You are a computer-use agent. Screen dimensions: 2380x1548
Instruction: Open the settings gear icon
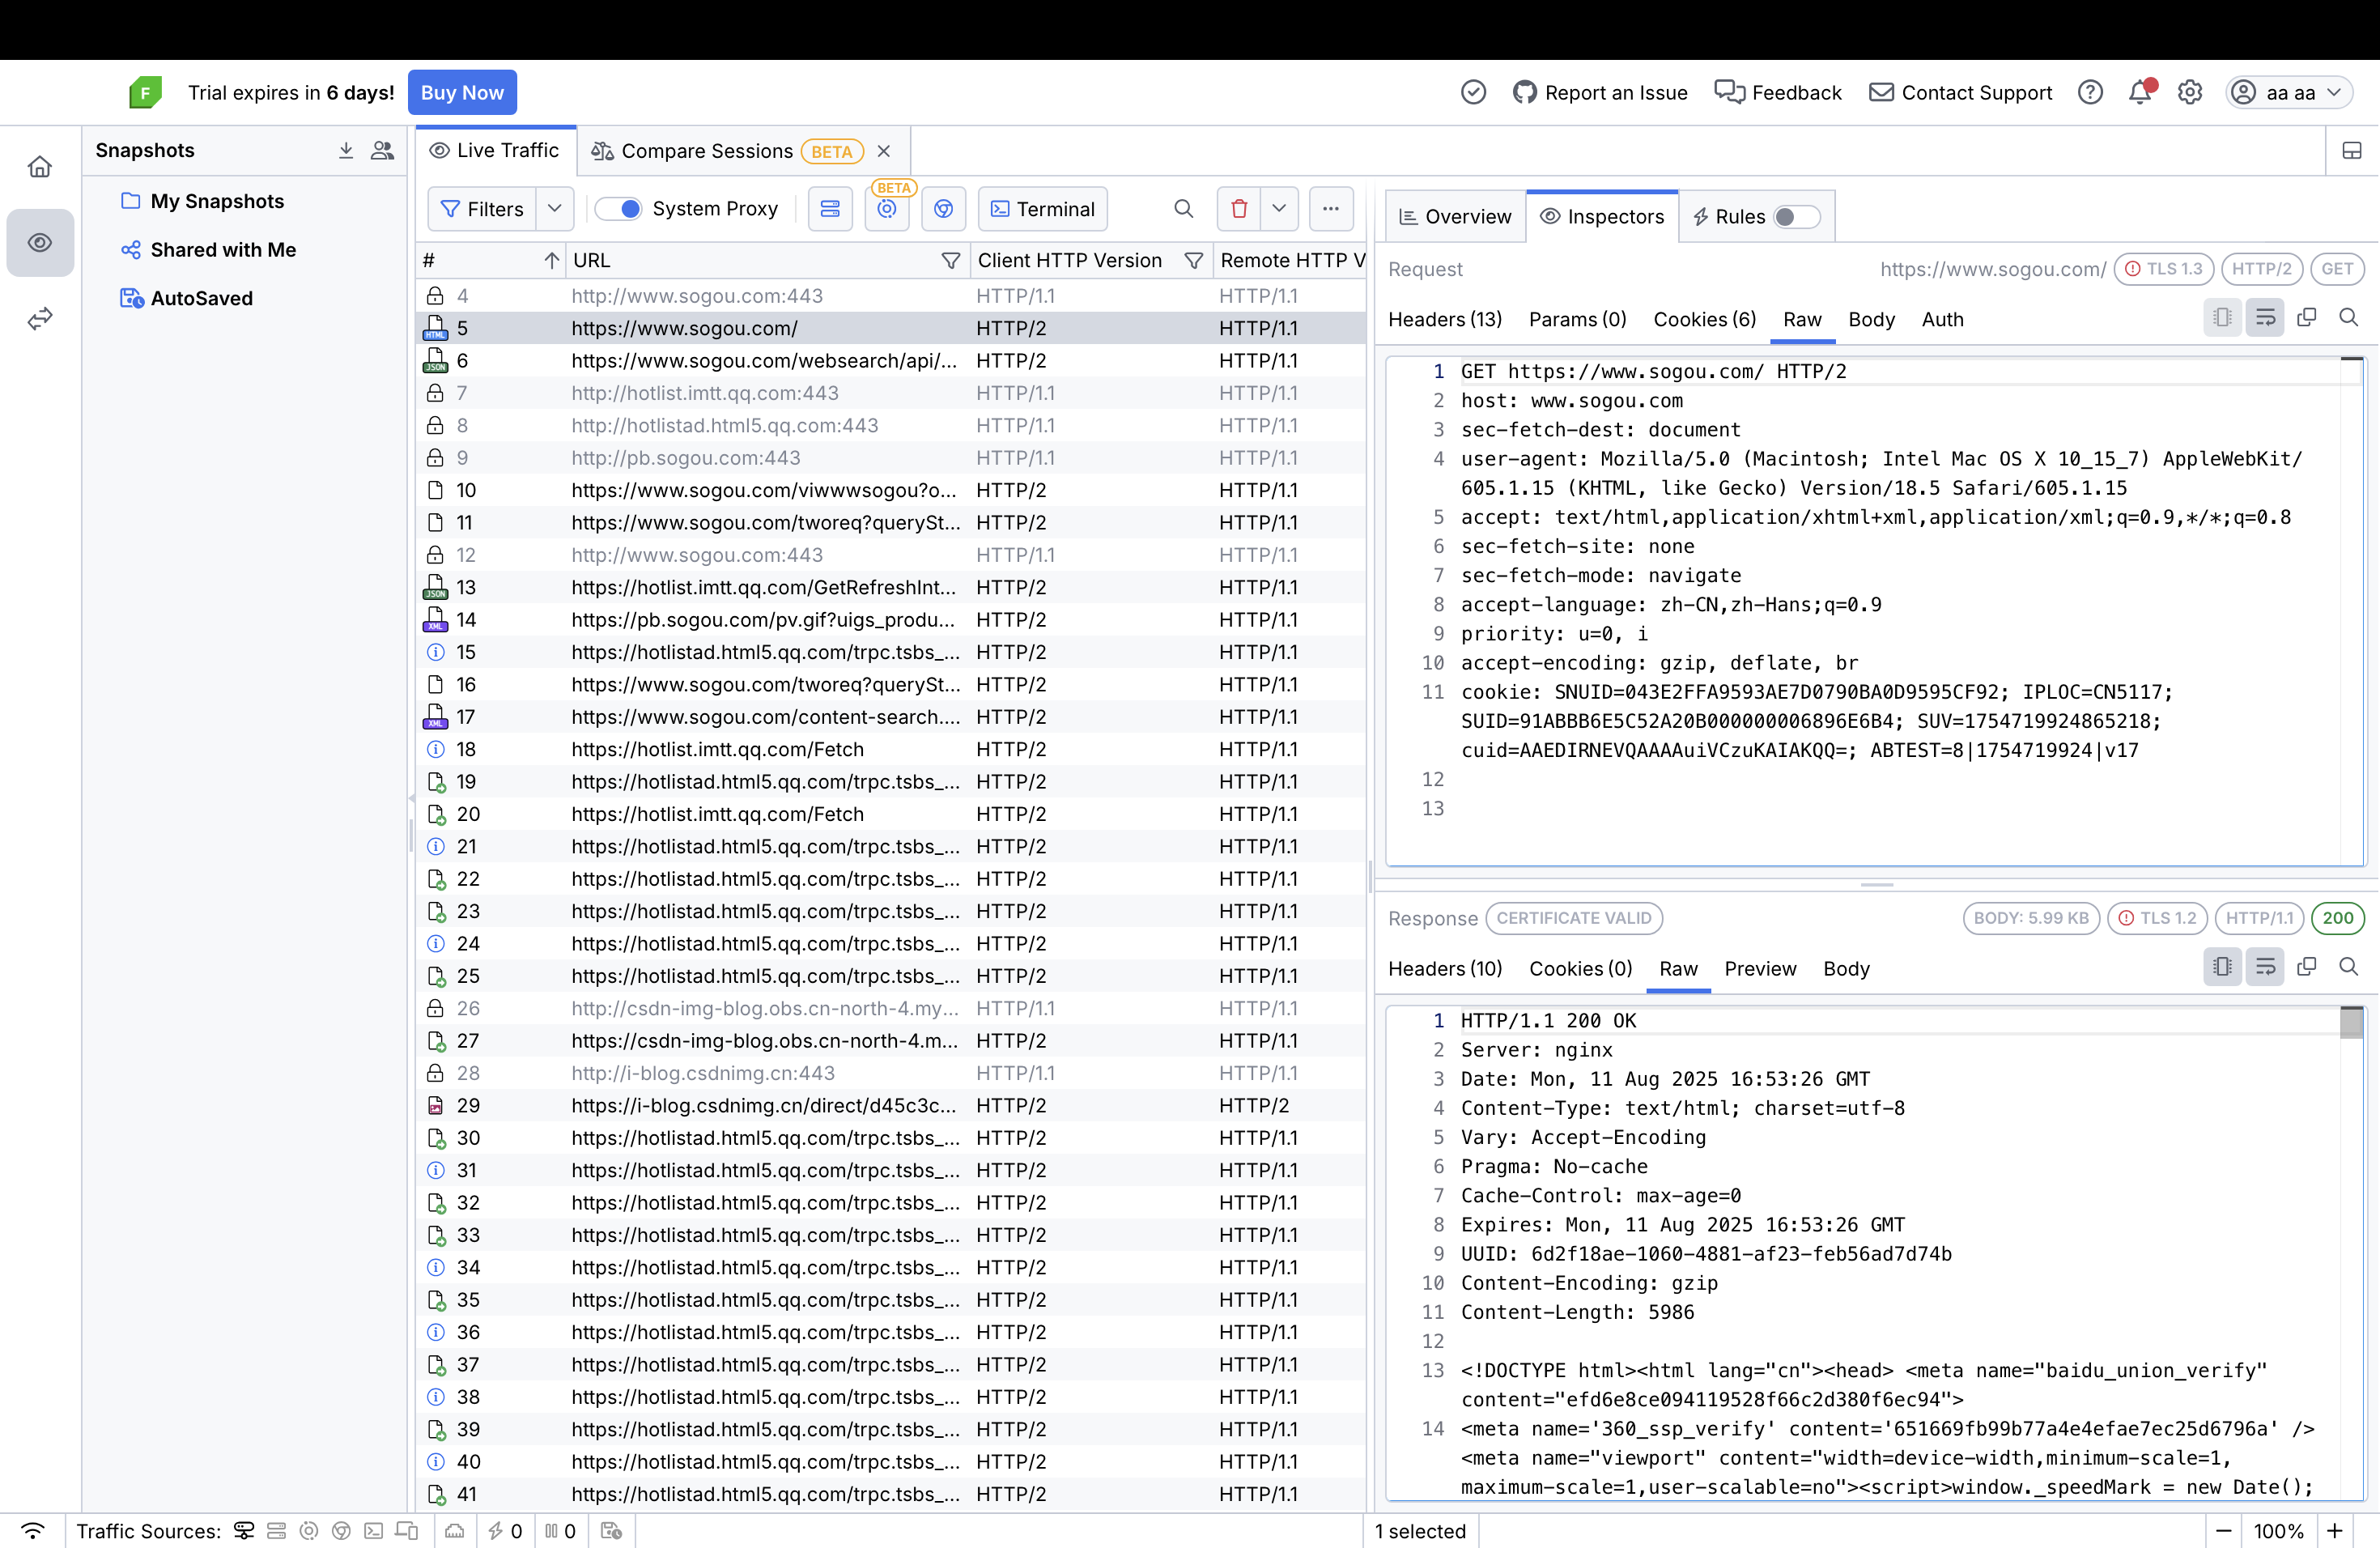click(2190, 92)
